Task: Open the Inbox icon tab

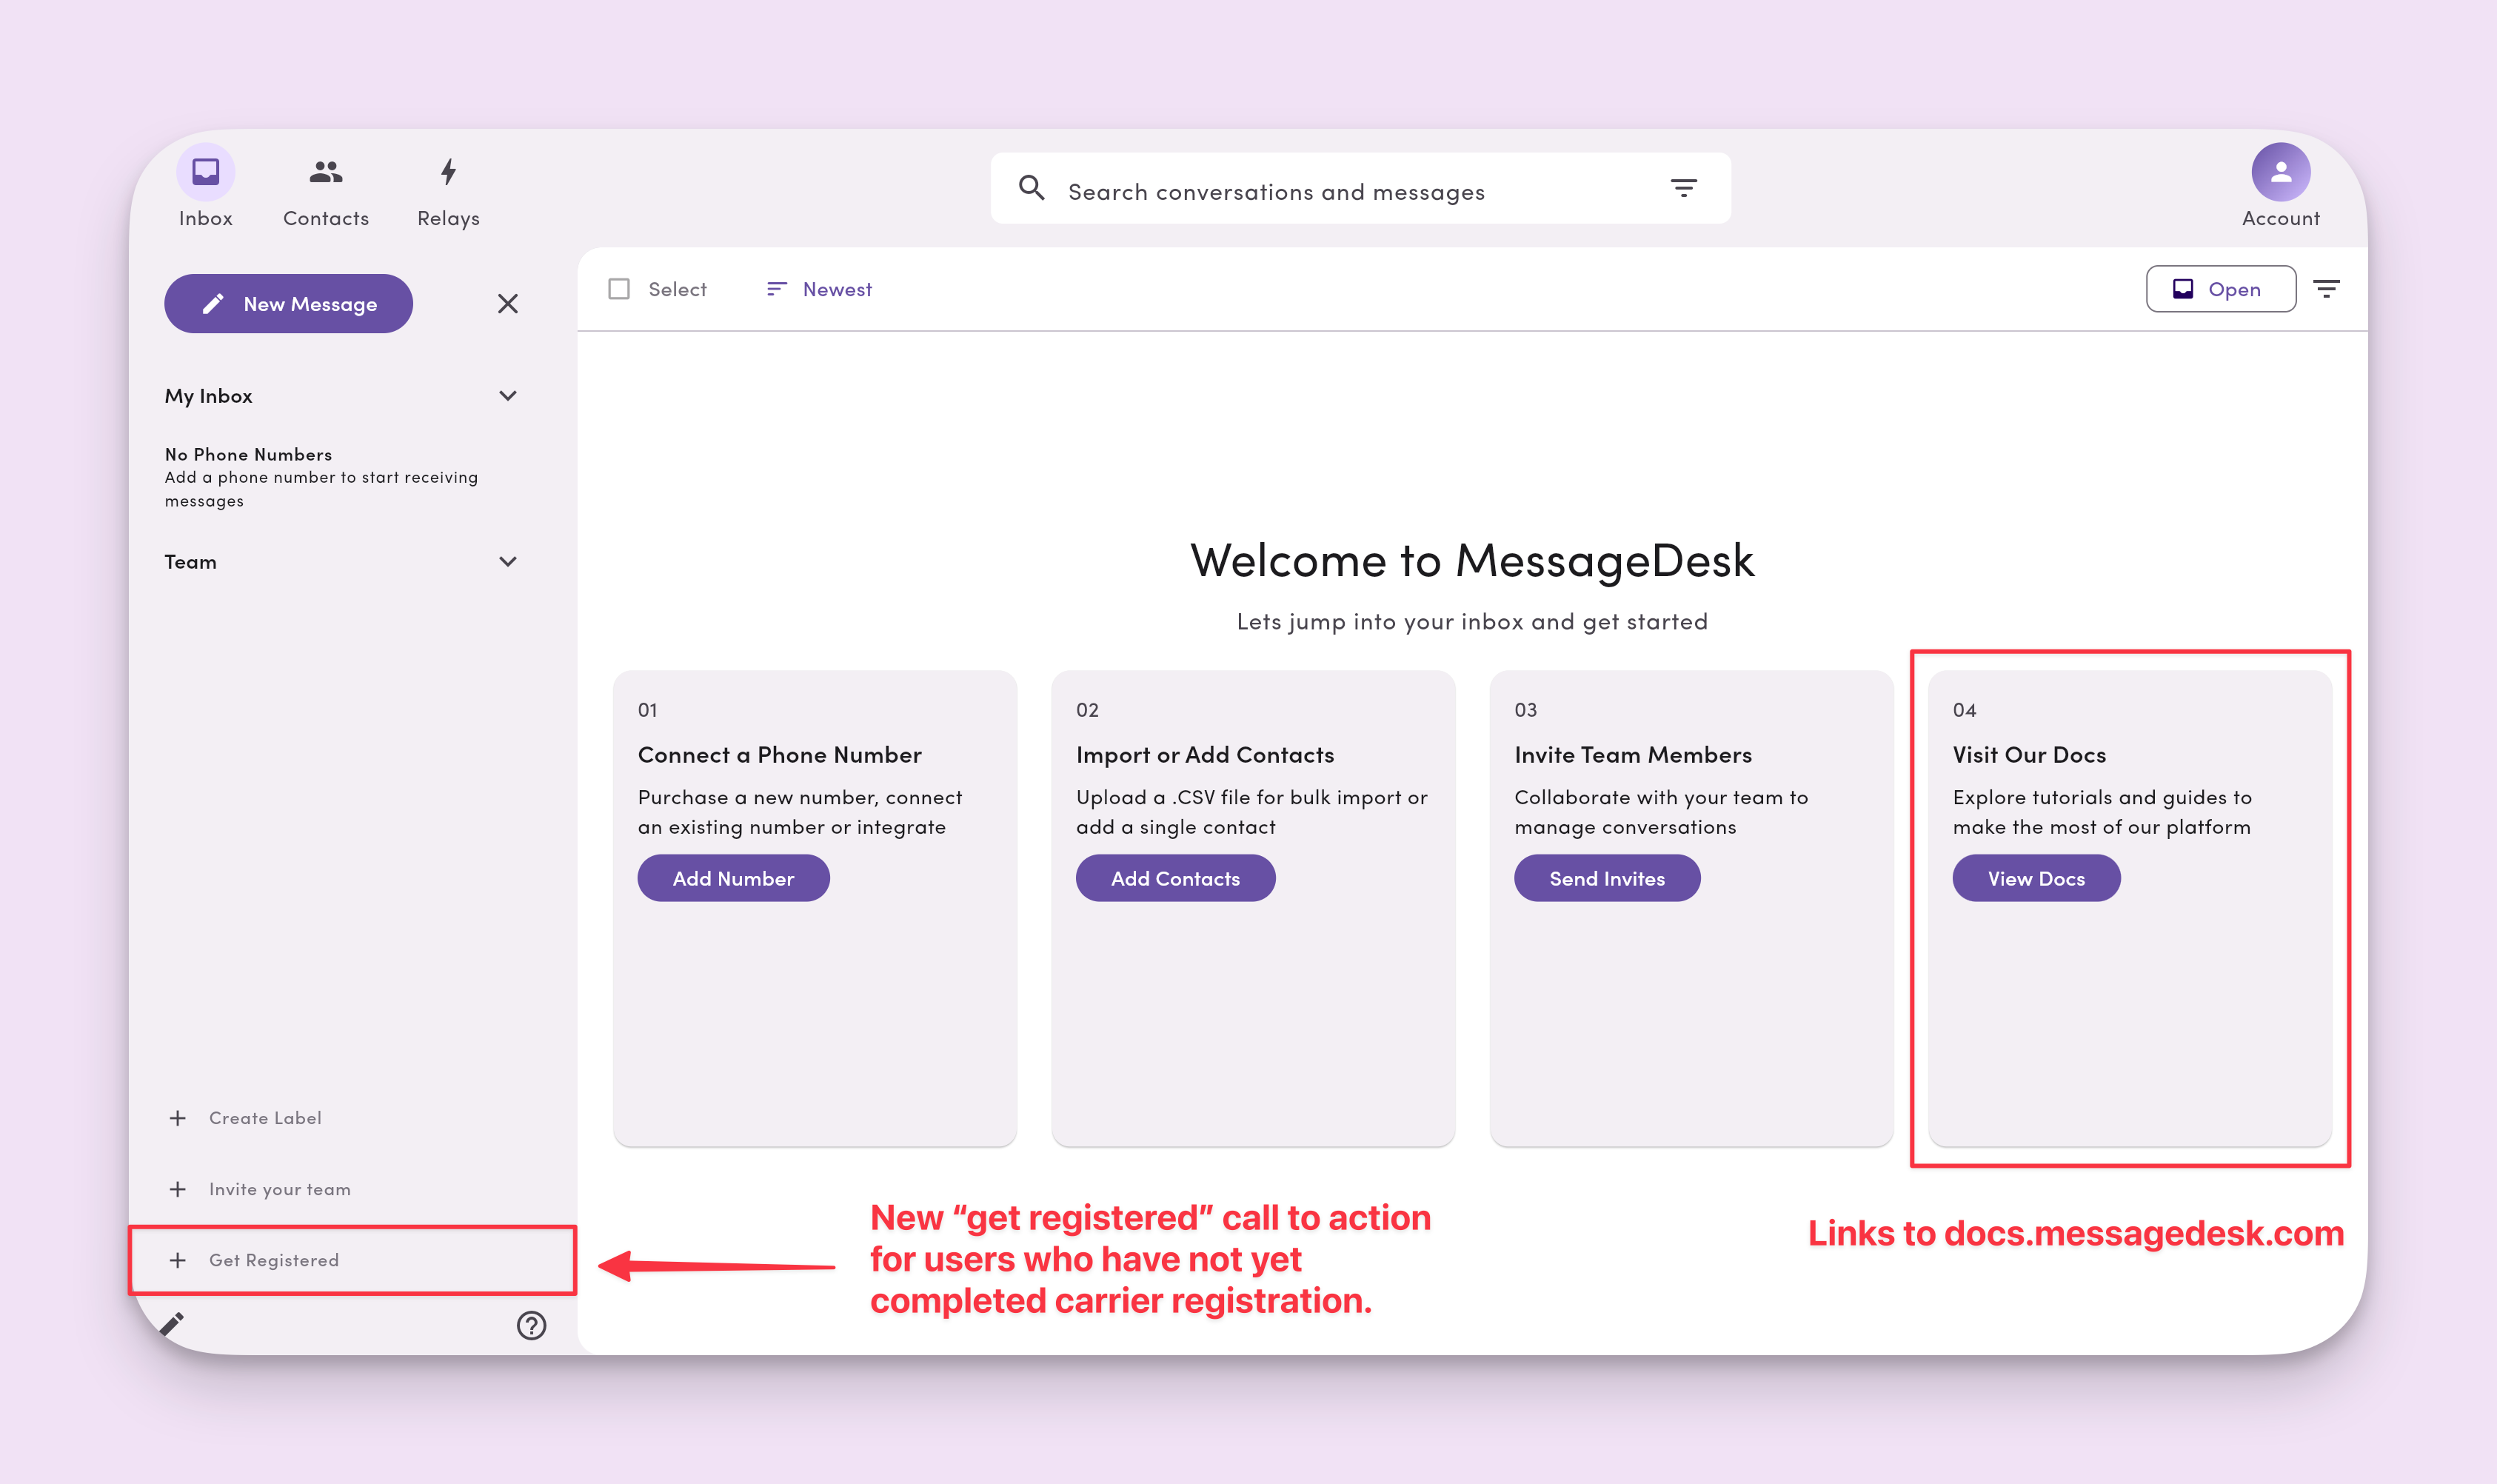Action: pos(205,173)
